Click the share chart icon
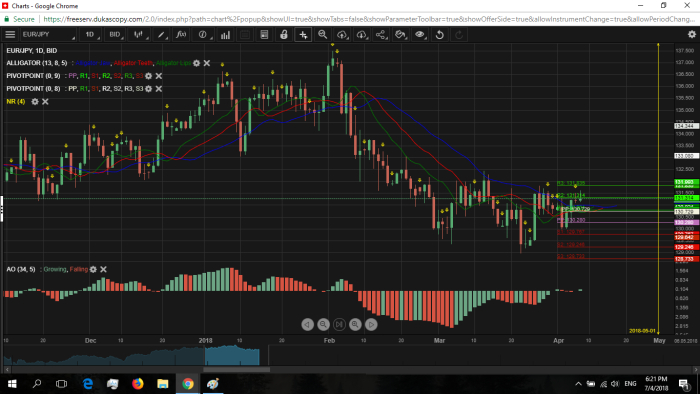Screen dimensions: 700x394 tap(380, 34)
